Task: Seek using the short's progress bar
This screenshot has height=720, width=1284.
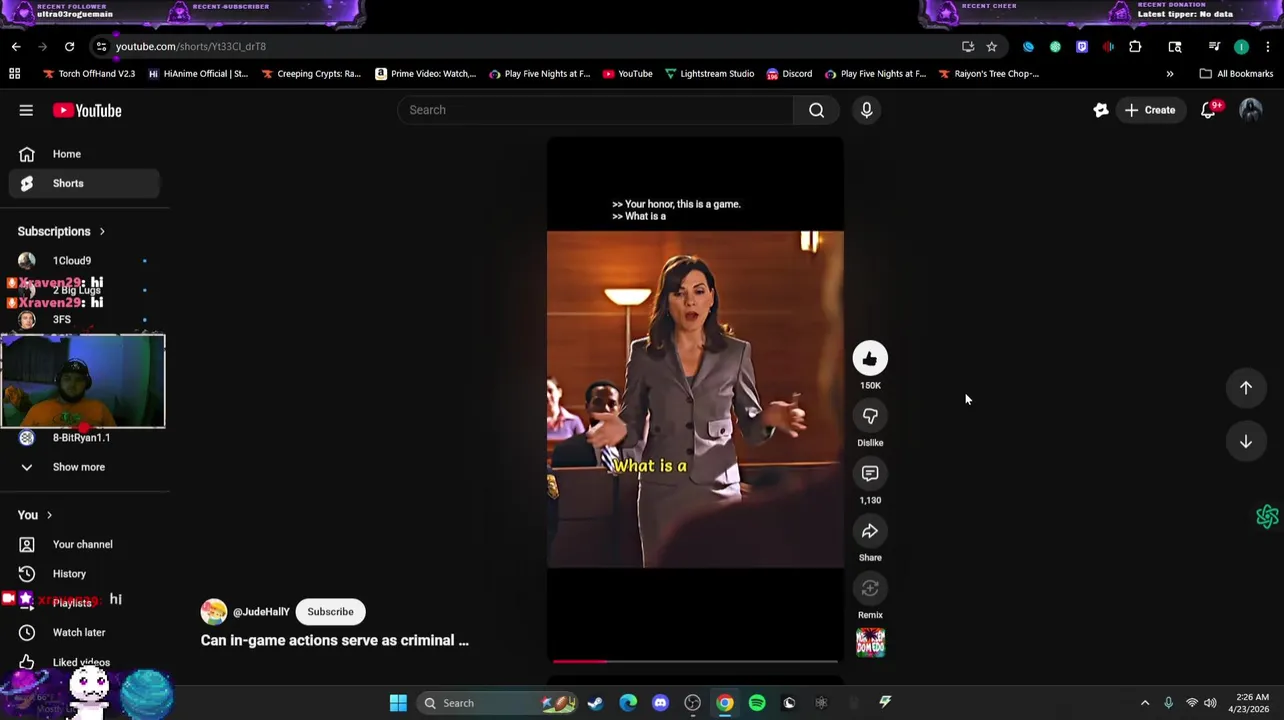Action: pyautogui.click(x=695, y=661)
